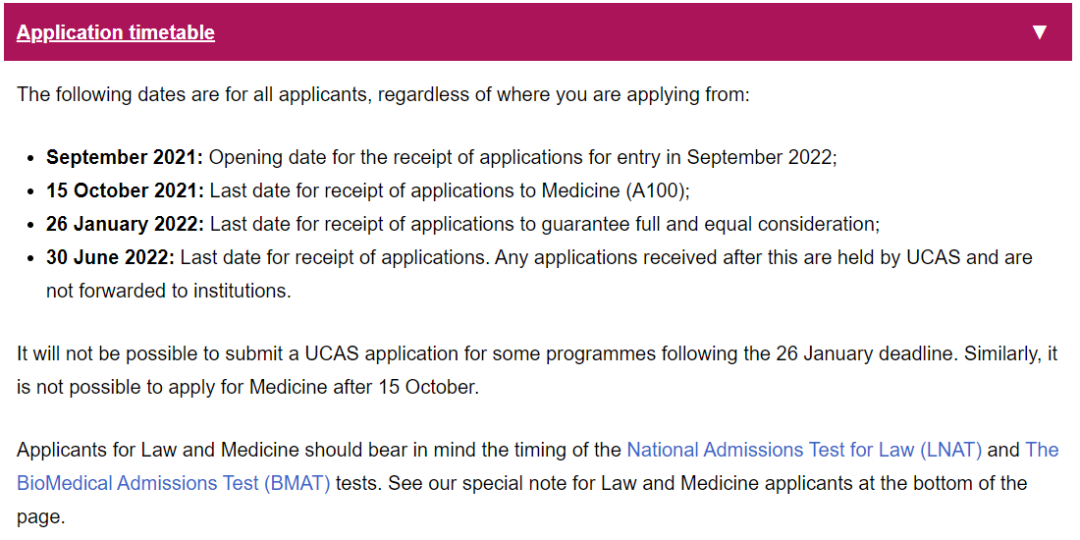Click the crimson Application timetable header bar

click(x=538, y=32)
